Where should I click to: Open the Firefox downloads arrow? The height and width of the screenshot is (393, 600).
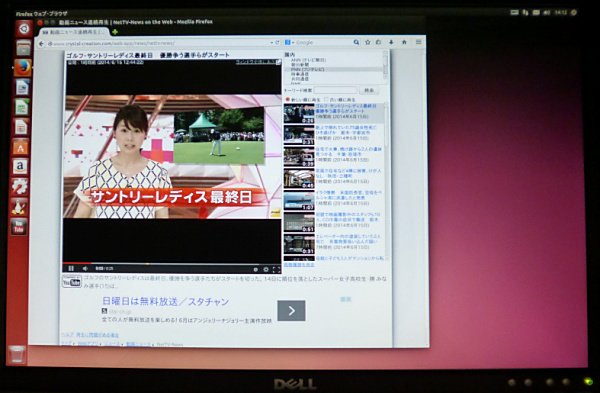coord(391,42)
